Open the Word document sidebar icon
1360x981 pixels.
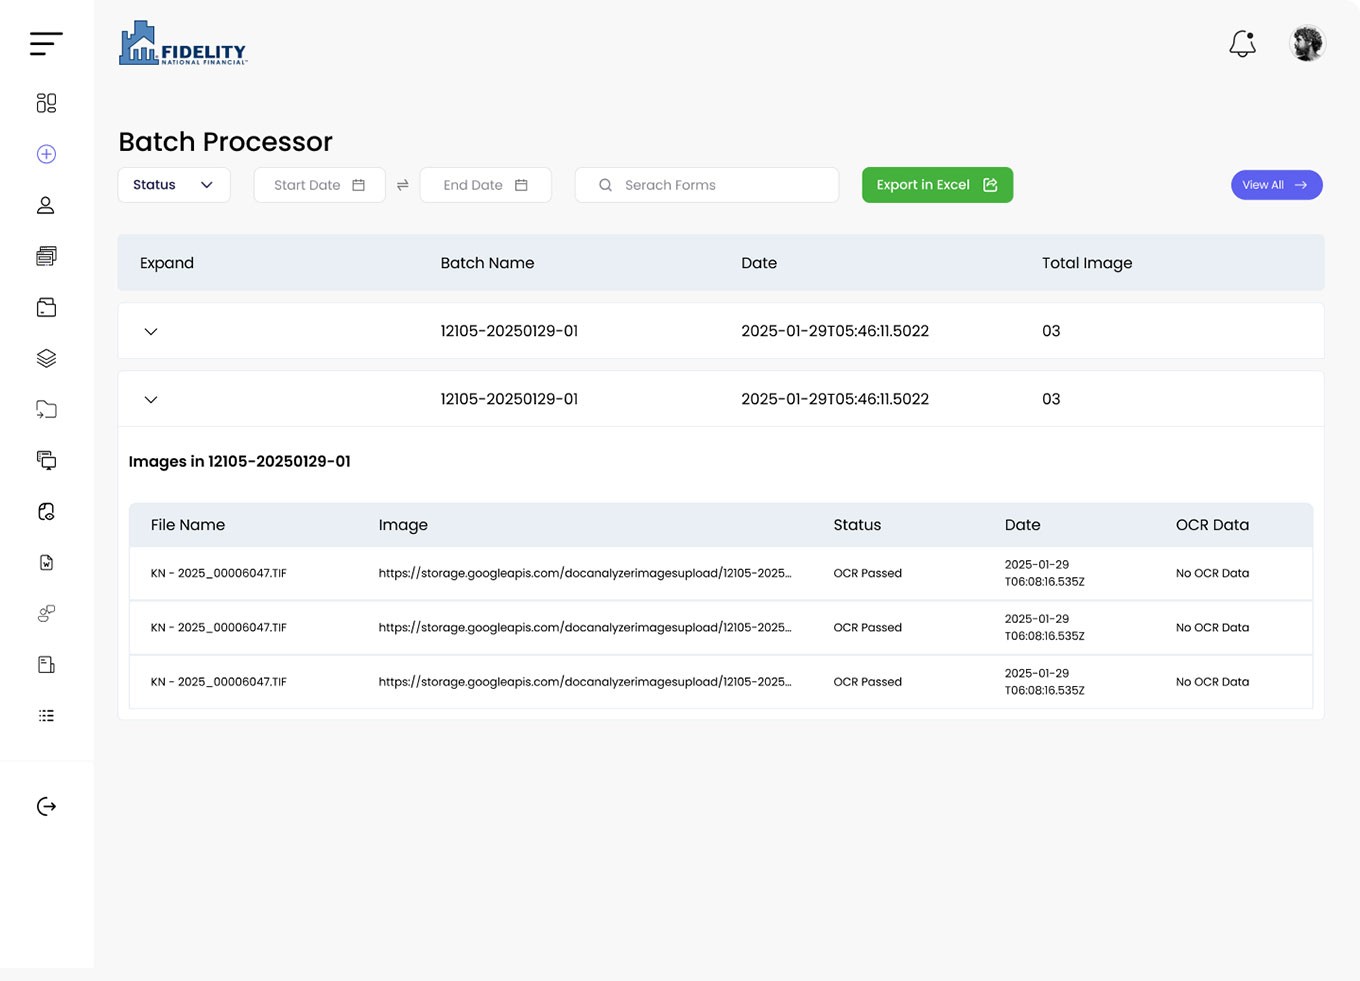46,562
